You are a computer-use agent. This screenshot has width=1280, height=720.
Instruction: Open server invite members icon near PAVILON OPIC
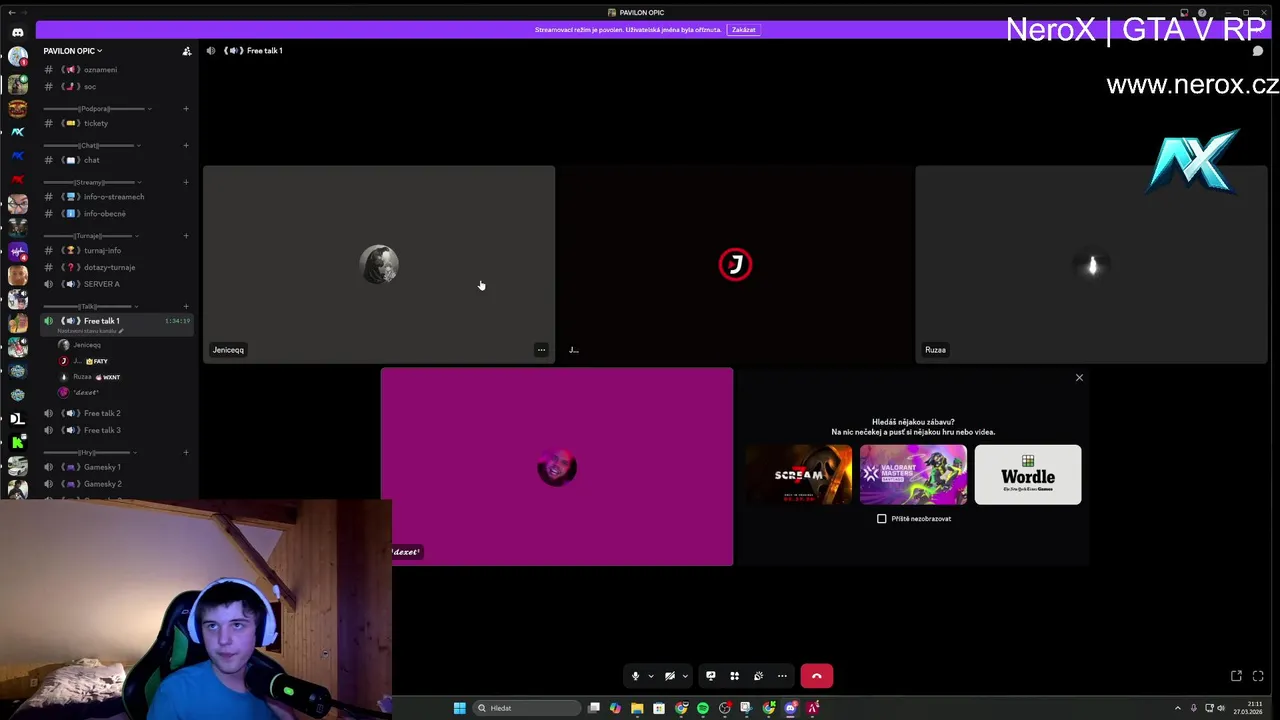coord(186,51)
